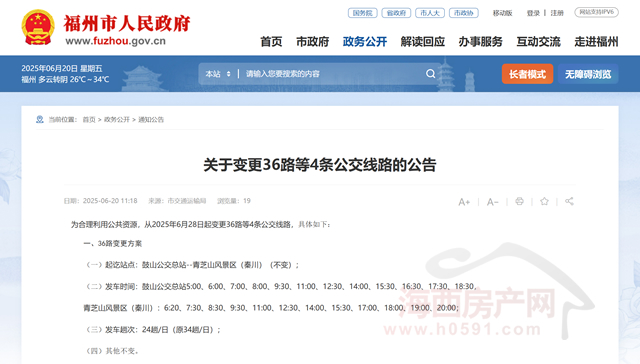Viewport: 640px width, 364px height.
Task: Share the announcement via share icon
Action: point(569,201)
